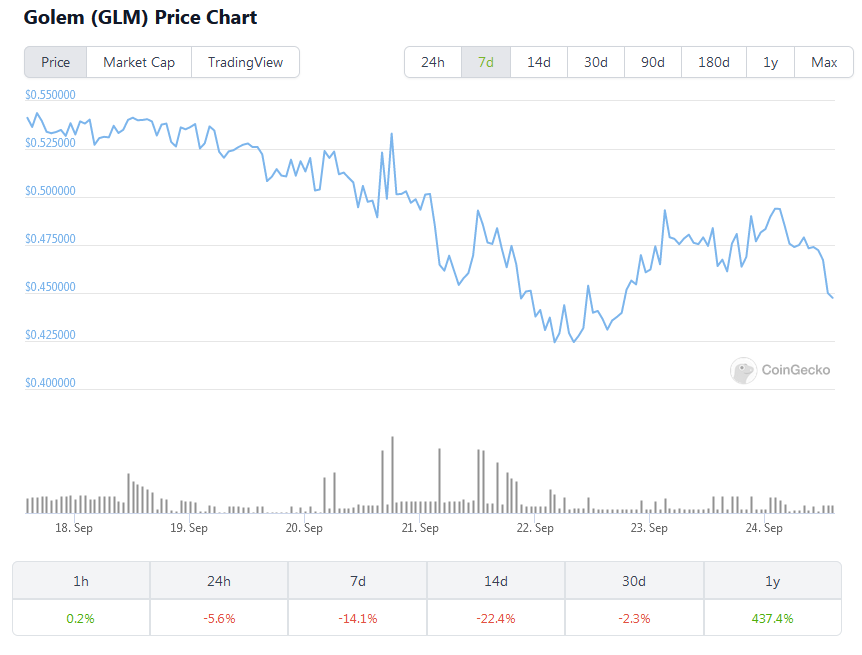The width and height of the screenshot is (862, 655).
Task: Show the 90d price history
Action: (653, 62)
